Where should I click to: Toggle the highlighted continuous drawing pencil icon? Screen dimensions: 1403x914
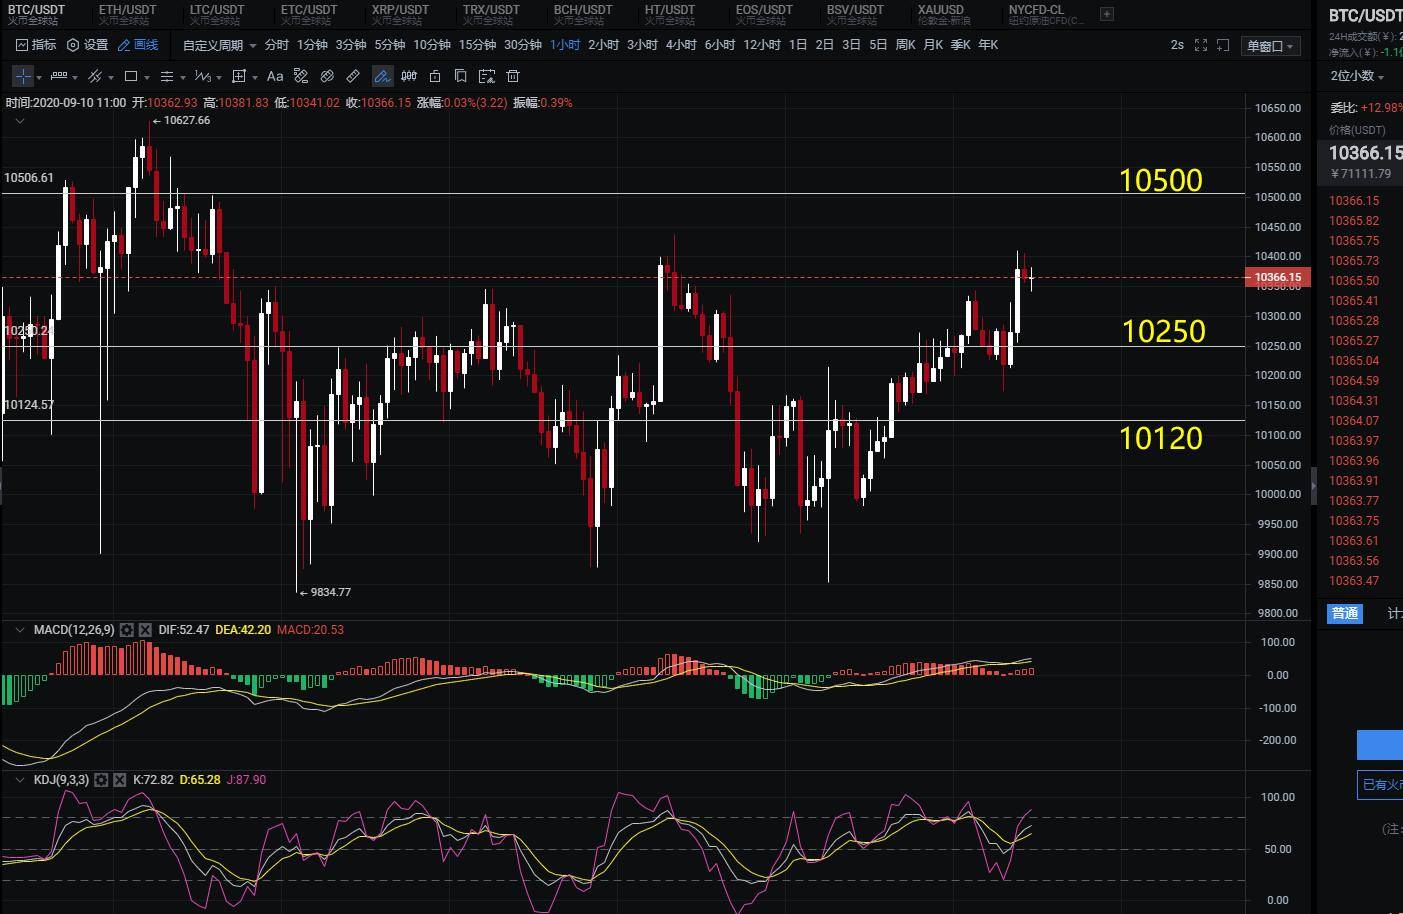point(382,76)
